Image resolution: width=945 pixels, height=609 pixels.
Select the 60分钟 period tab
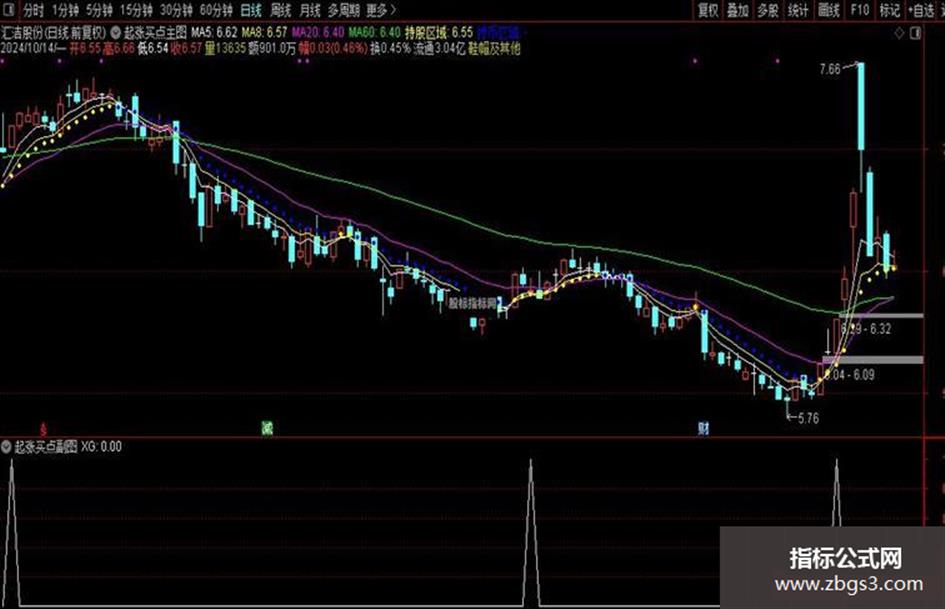(216, 10)
